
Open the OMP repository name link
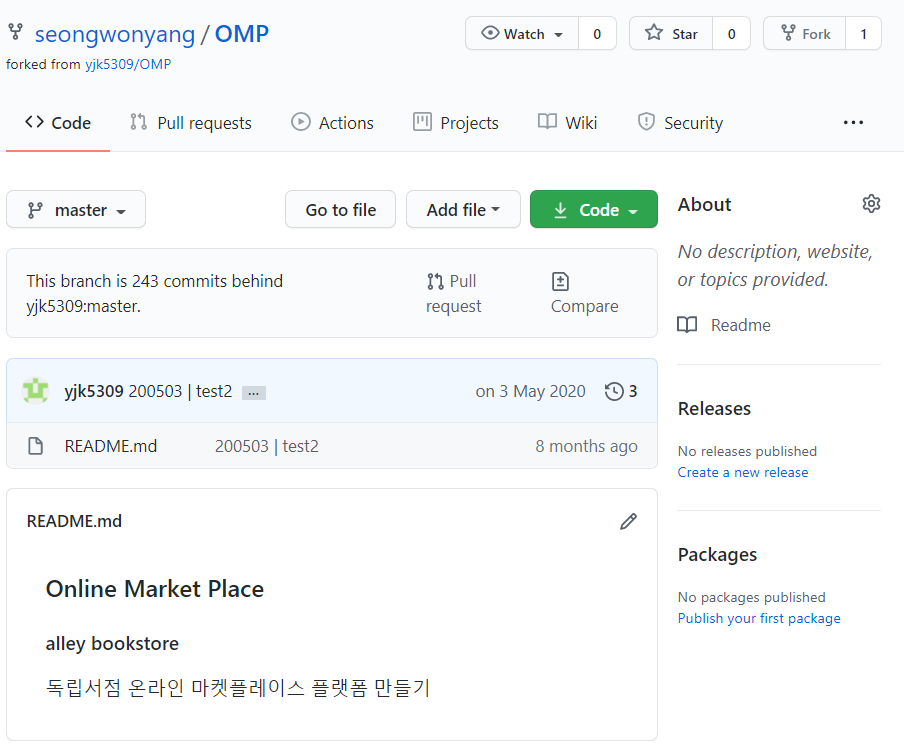point(242,34)
